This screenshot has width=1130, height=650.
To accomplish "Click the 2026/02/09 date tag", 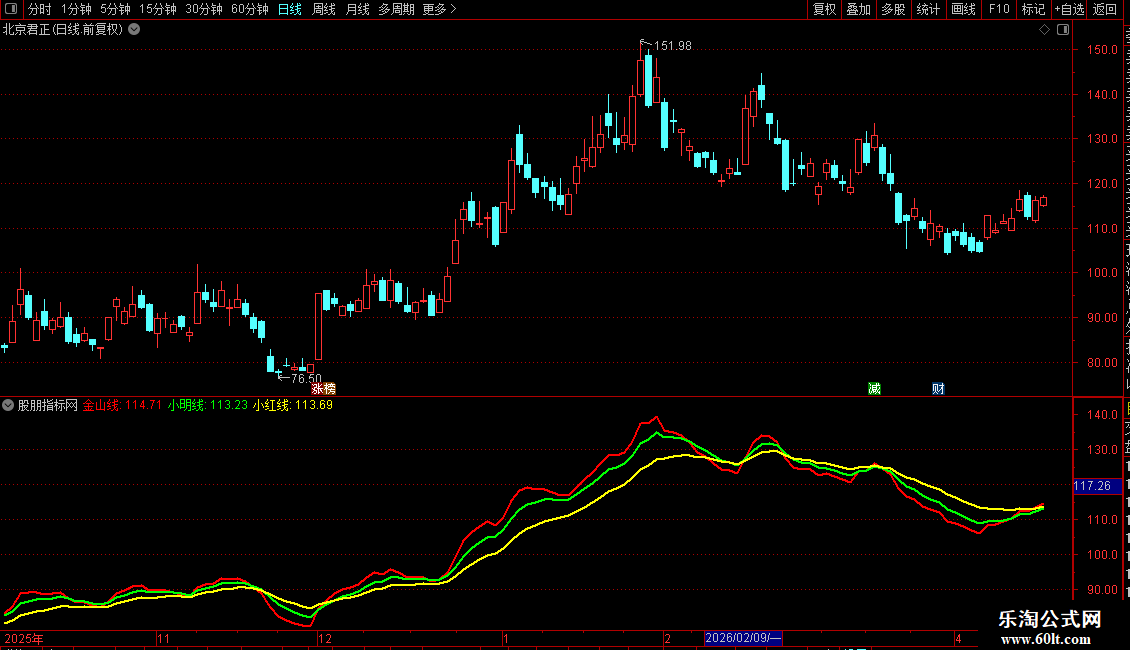I will (743, 638).
